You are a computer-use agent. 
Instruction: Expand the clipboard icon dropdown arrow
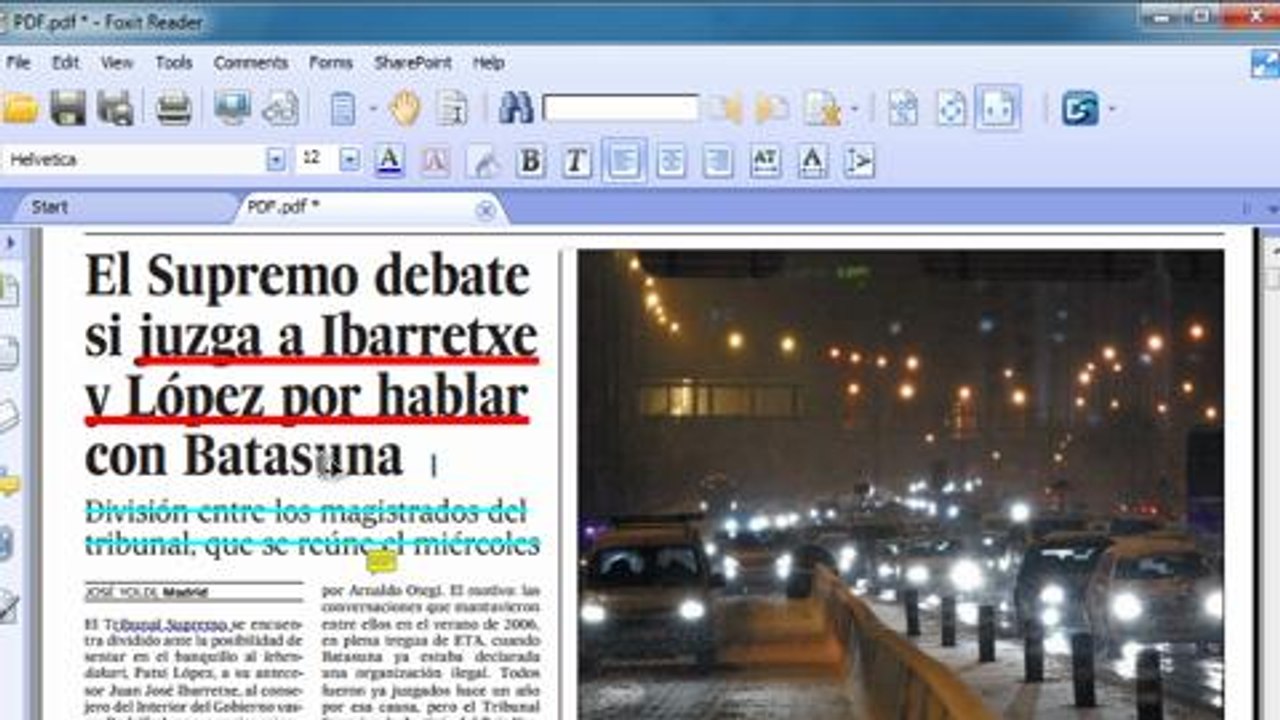coord(372,108)
